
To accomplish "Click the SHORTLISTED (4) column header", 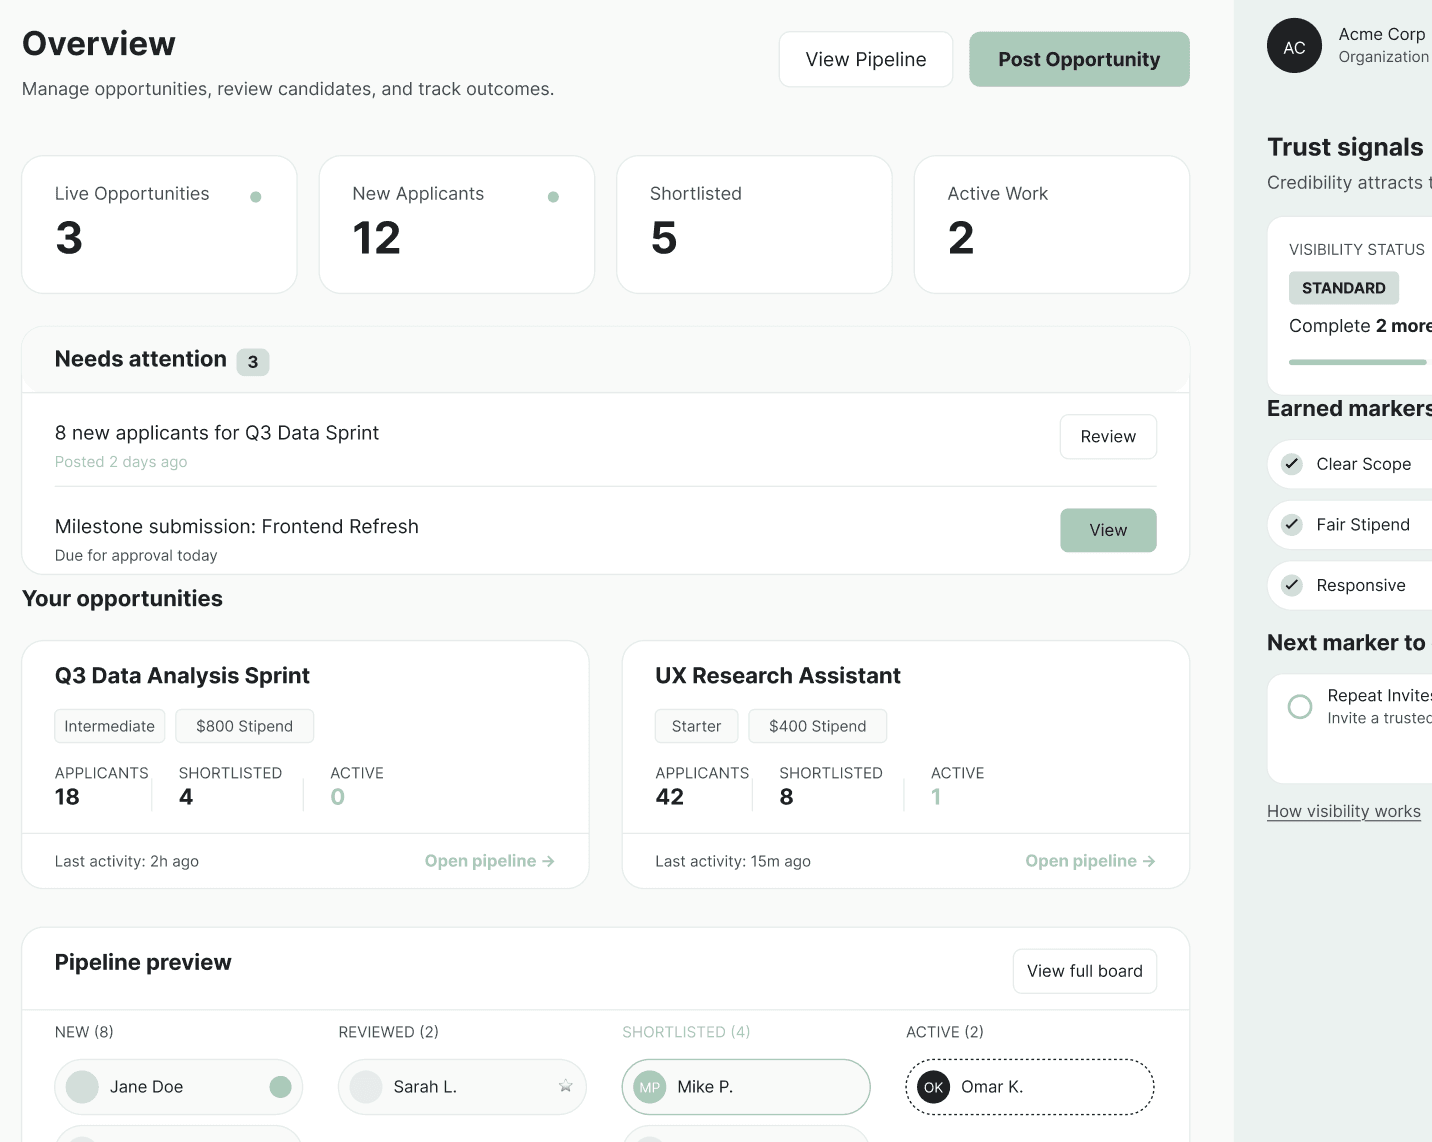I will click(686, 1032).
